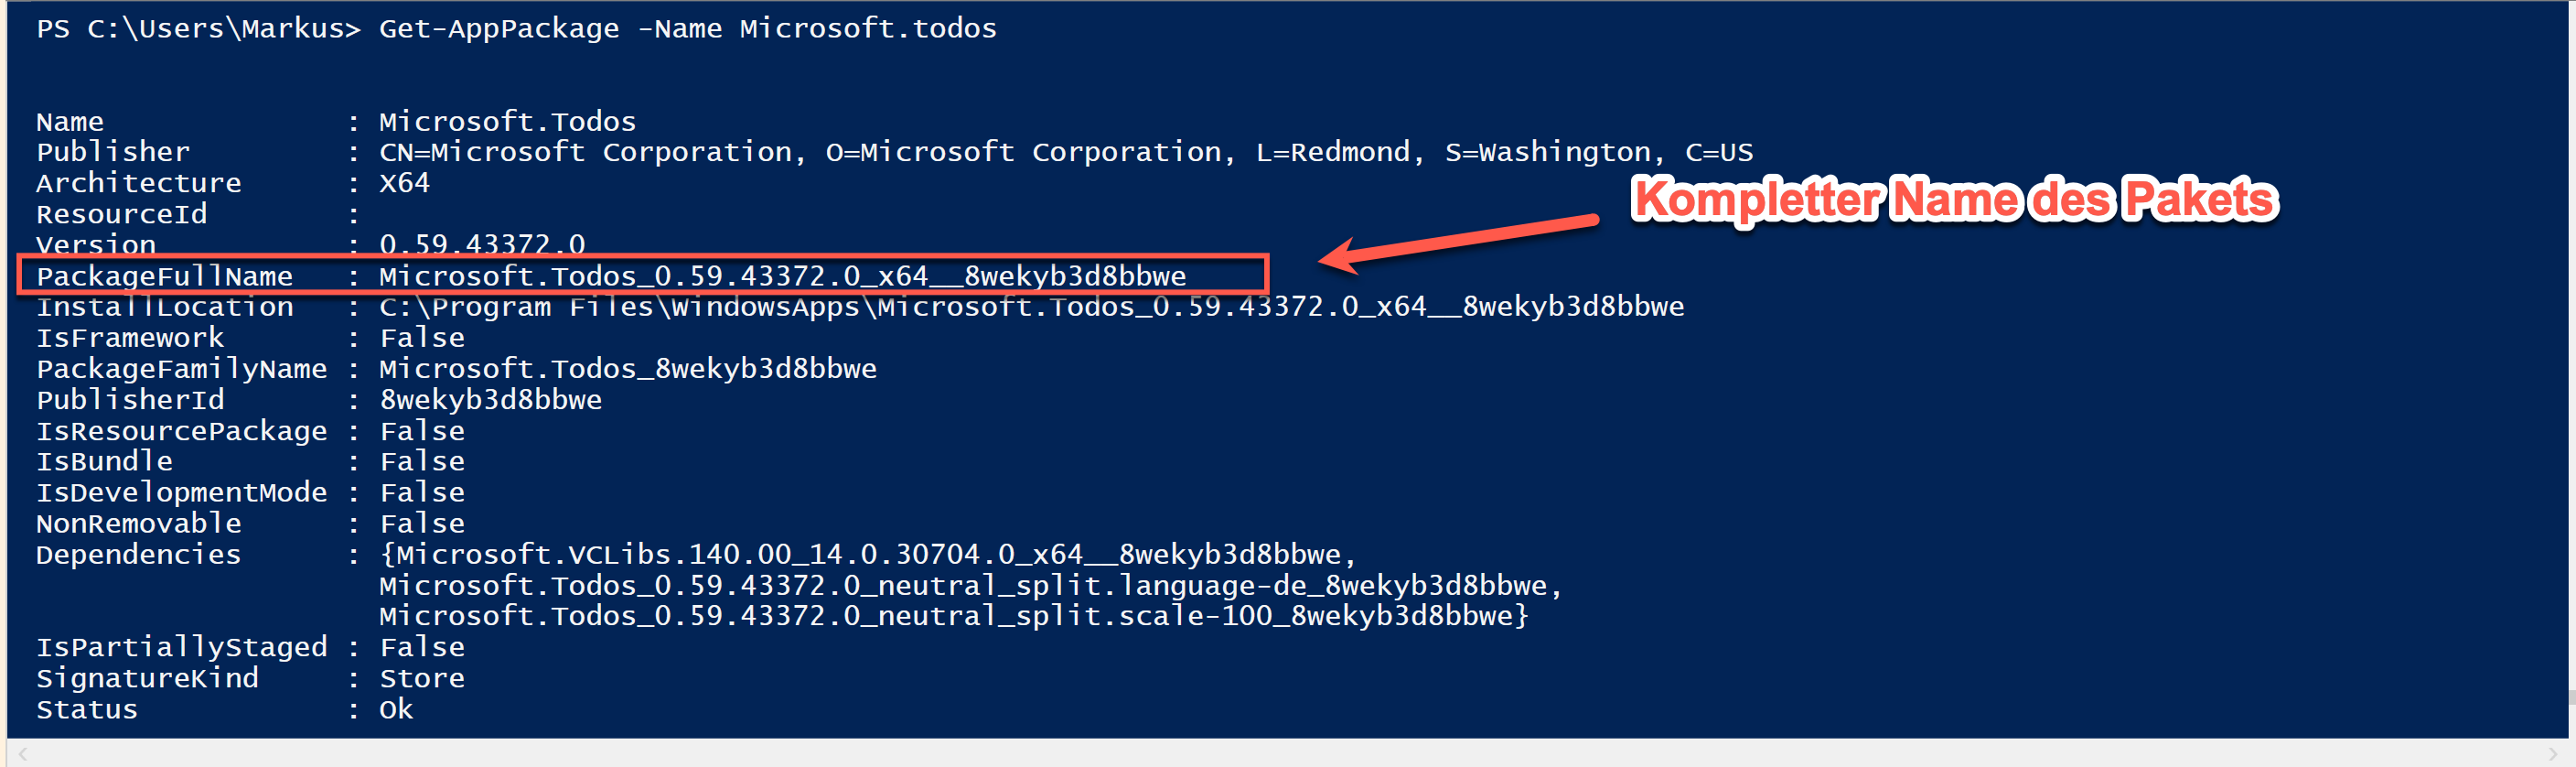Image resolution: width=2576 pixels, height=767 pixels.
Task: Click the horizontal scrollbar left arrow
Action: pos(23,753)
